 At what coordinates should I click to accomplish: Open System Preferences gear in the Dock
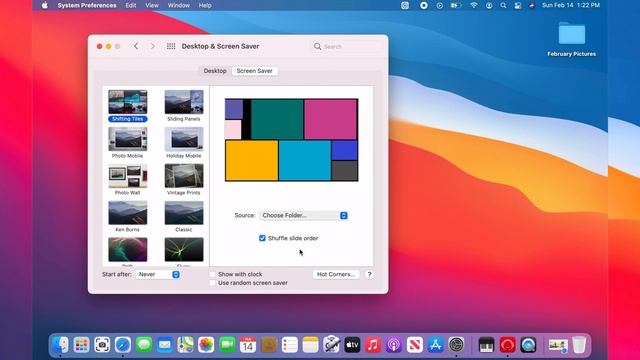point(456,345)
